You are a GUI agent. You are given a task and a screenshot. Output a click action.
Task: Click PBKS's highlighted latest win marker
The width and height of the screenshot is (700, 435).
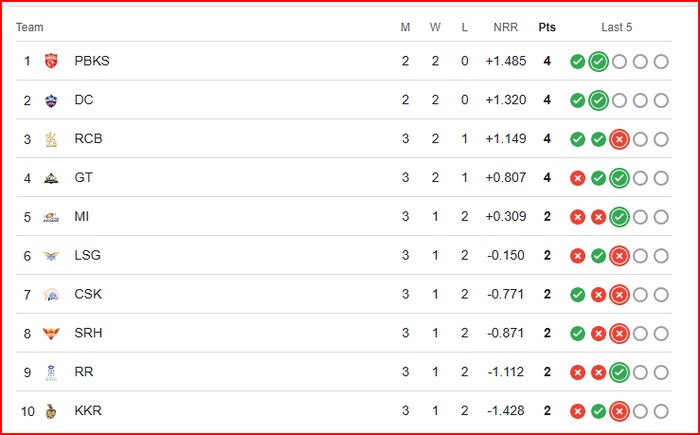point(598,61)
